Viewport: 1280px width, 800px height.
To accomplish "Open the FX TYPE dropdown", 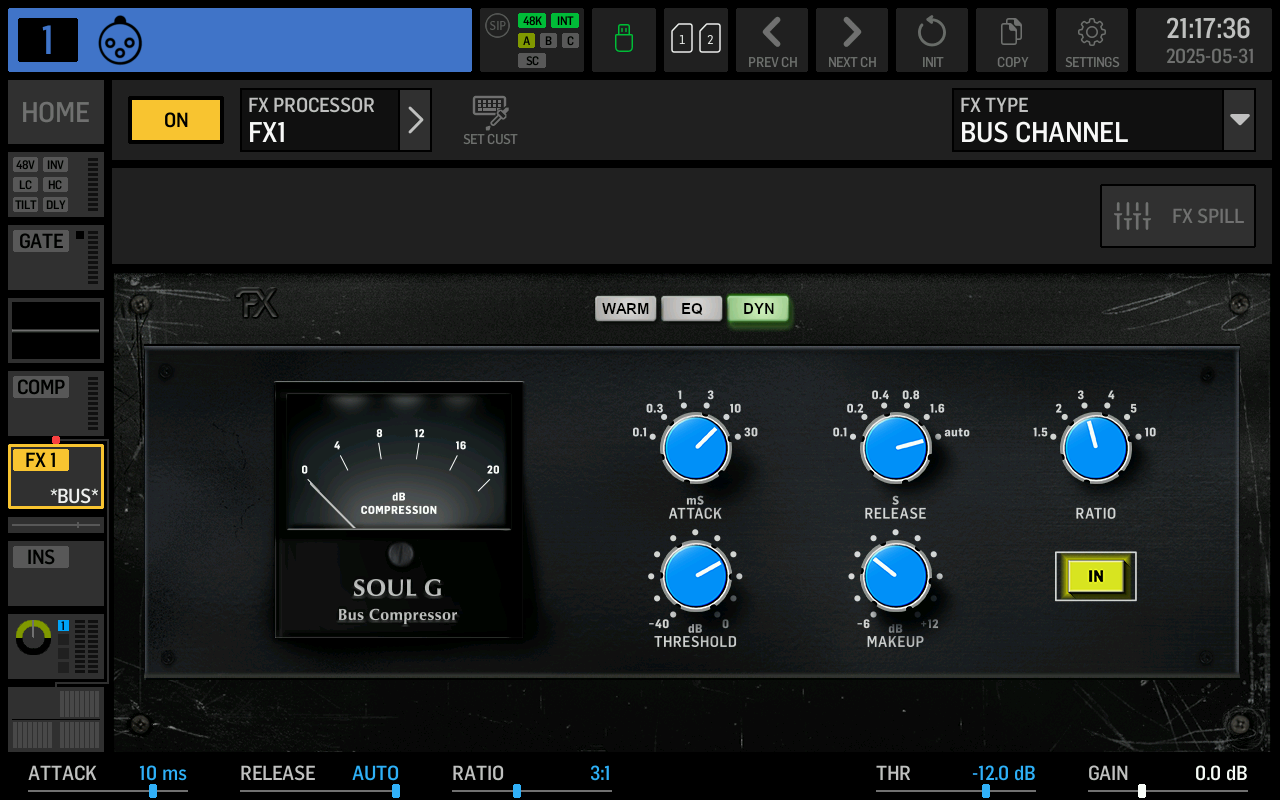I will (1237, 119).
